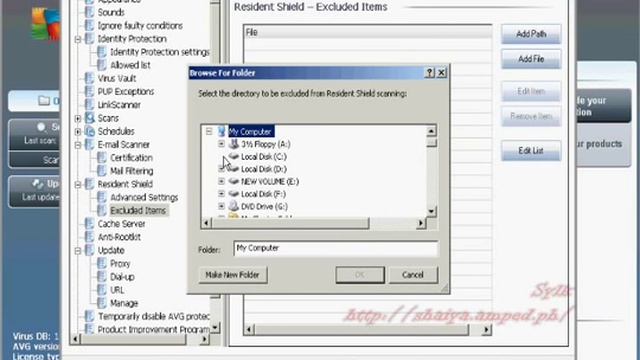Click the Update page icon
640x360 pixels.
click(89, 250)
